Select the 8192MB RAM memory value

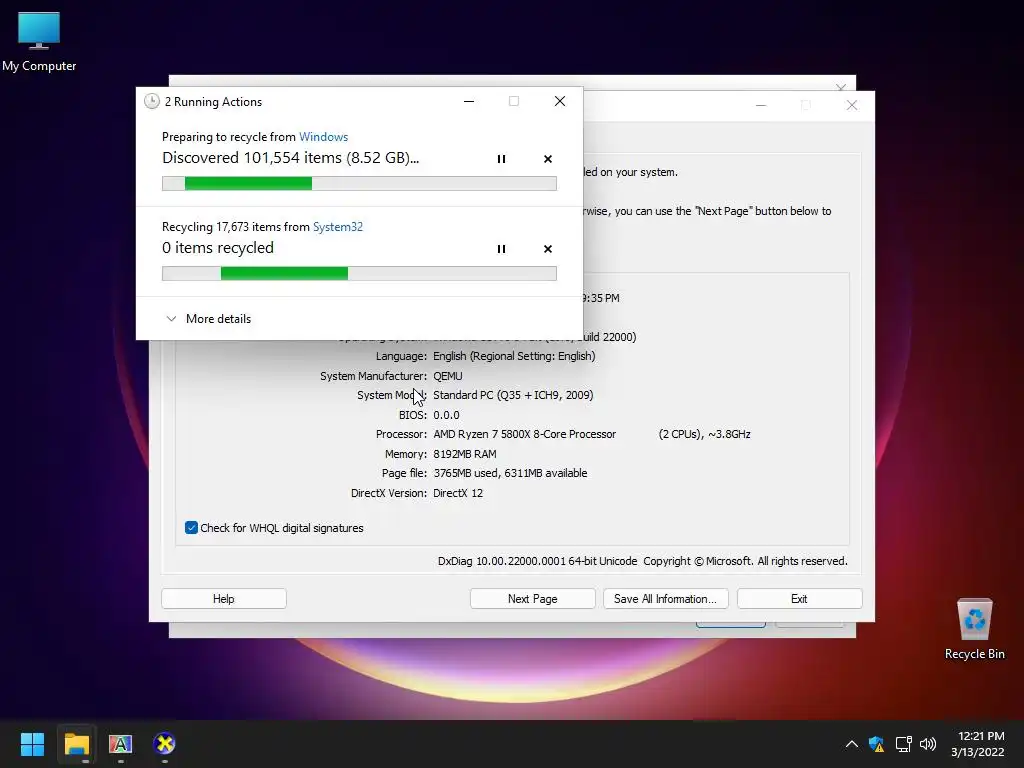click(x=464, y=454)
